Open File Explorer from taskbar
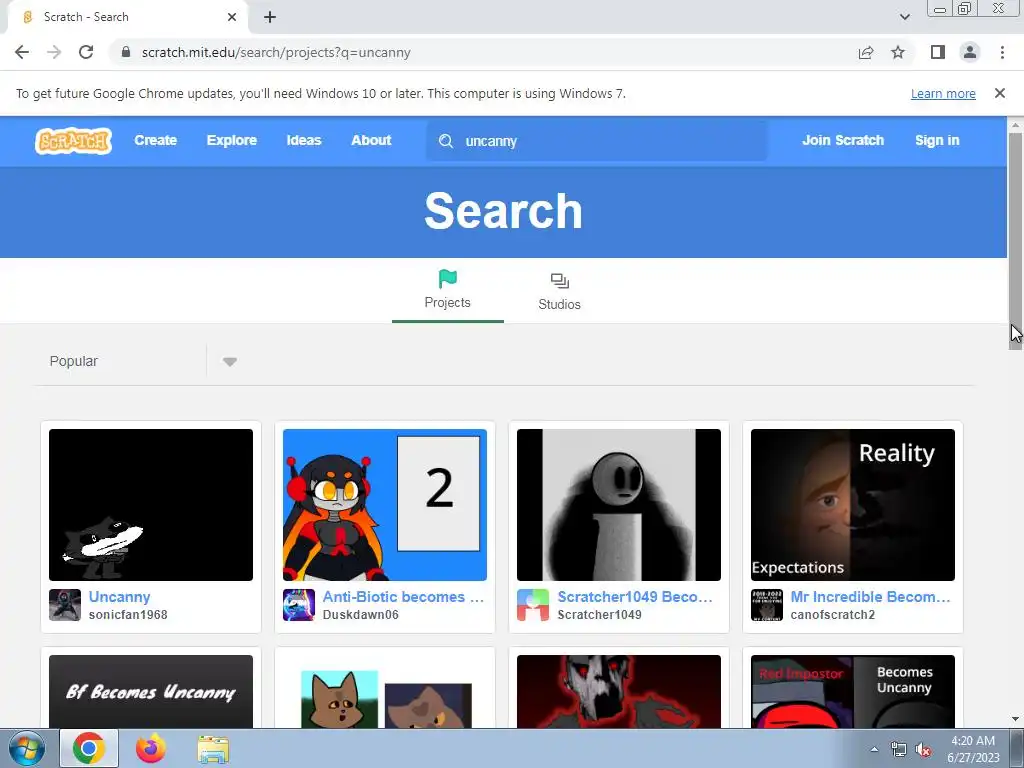Viewport: 1024px width, 768px height. pos(213,749)
